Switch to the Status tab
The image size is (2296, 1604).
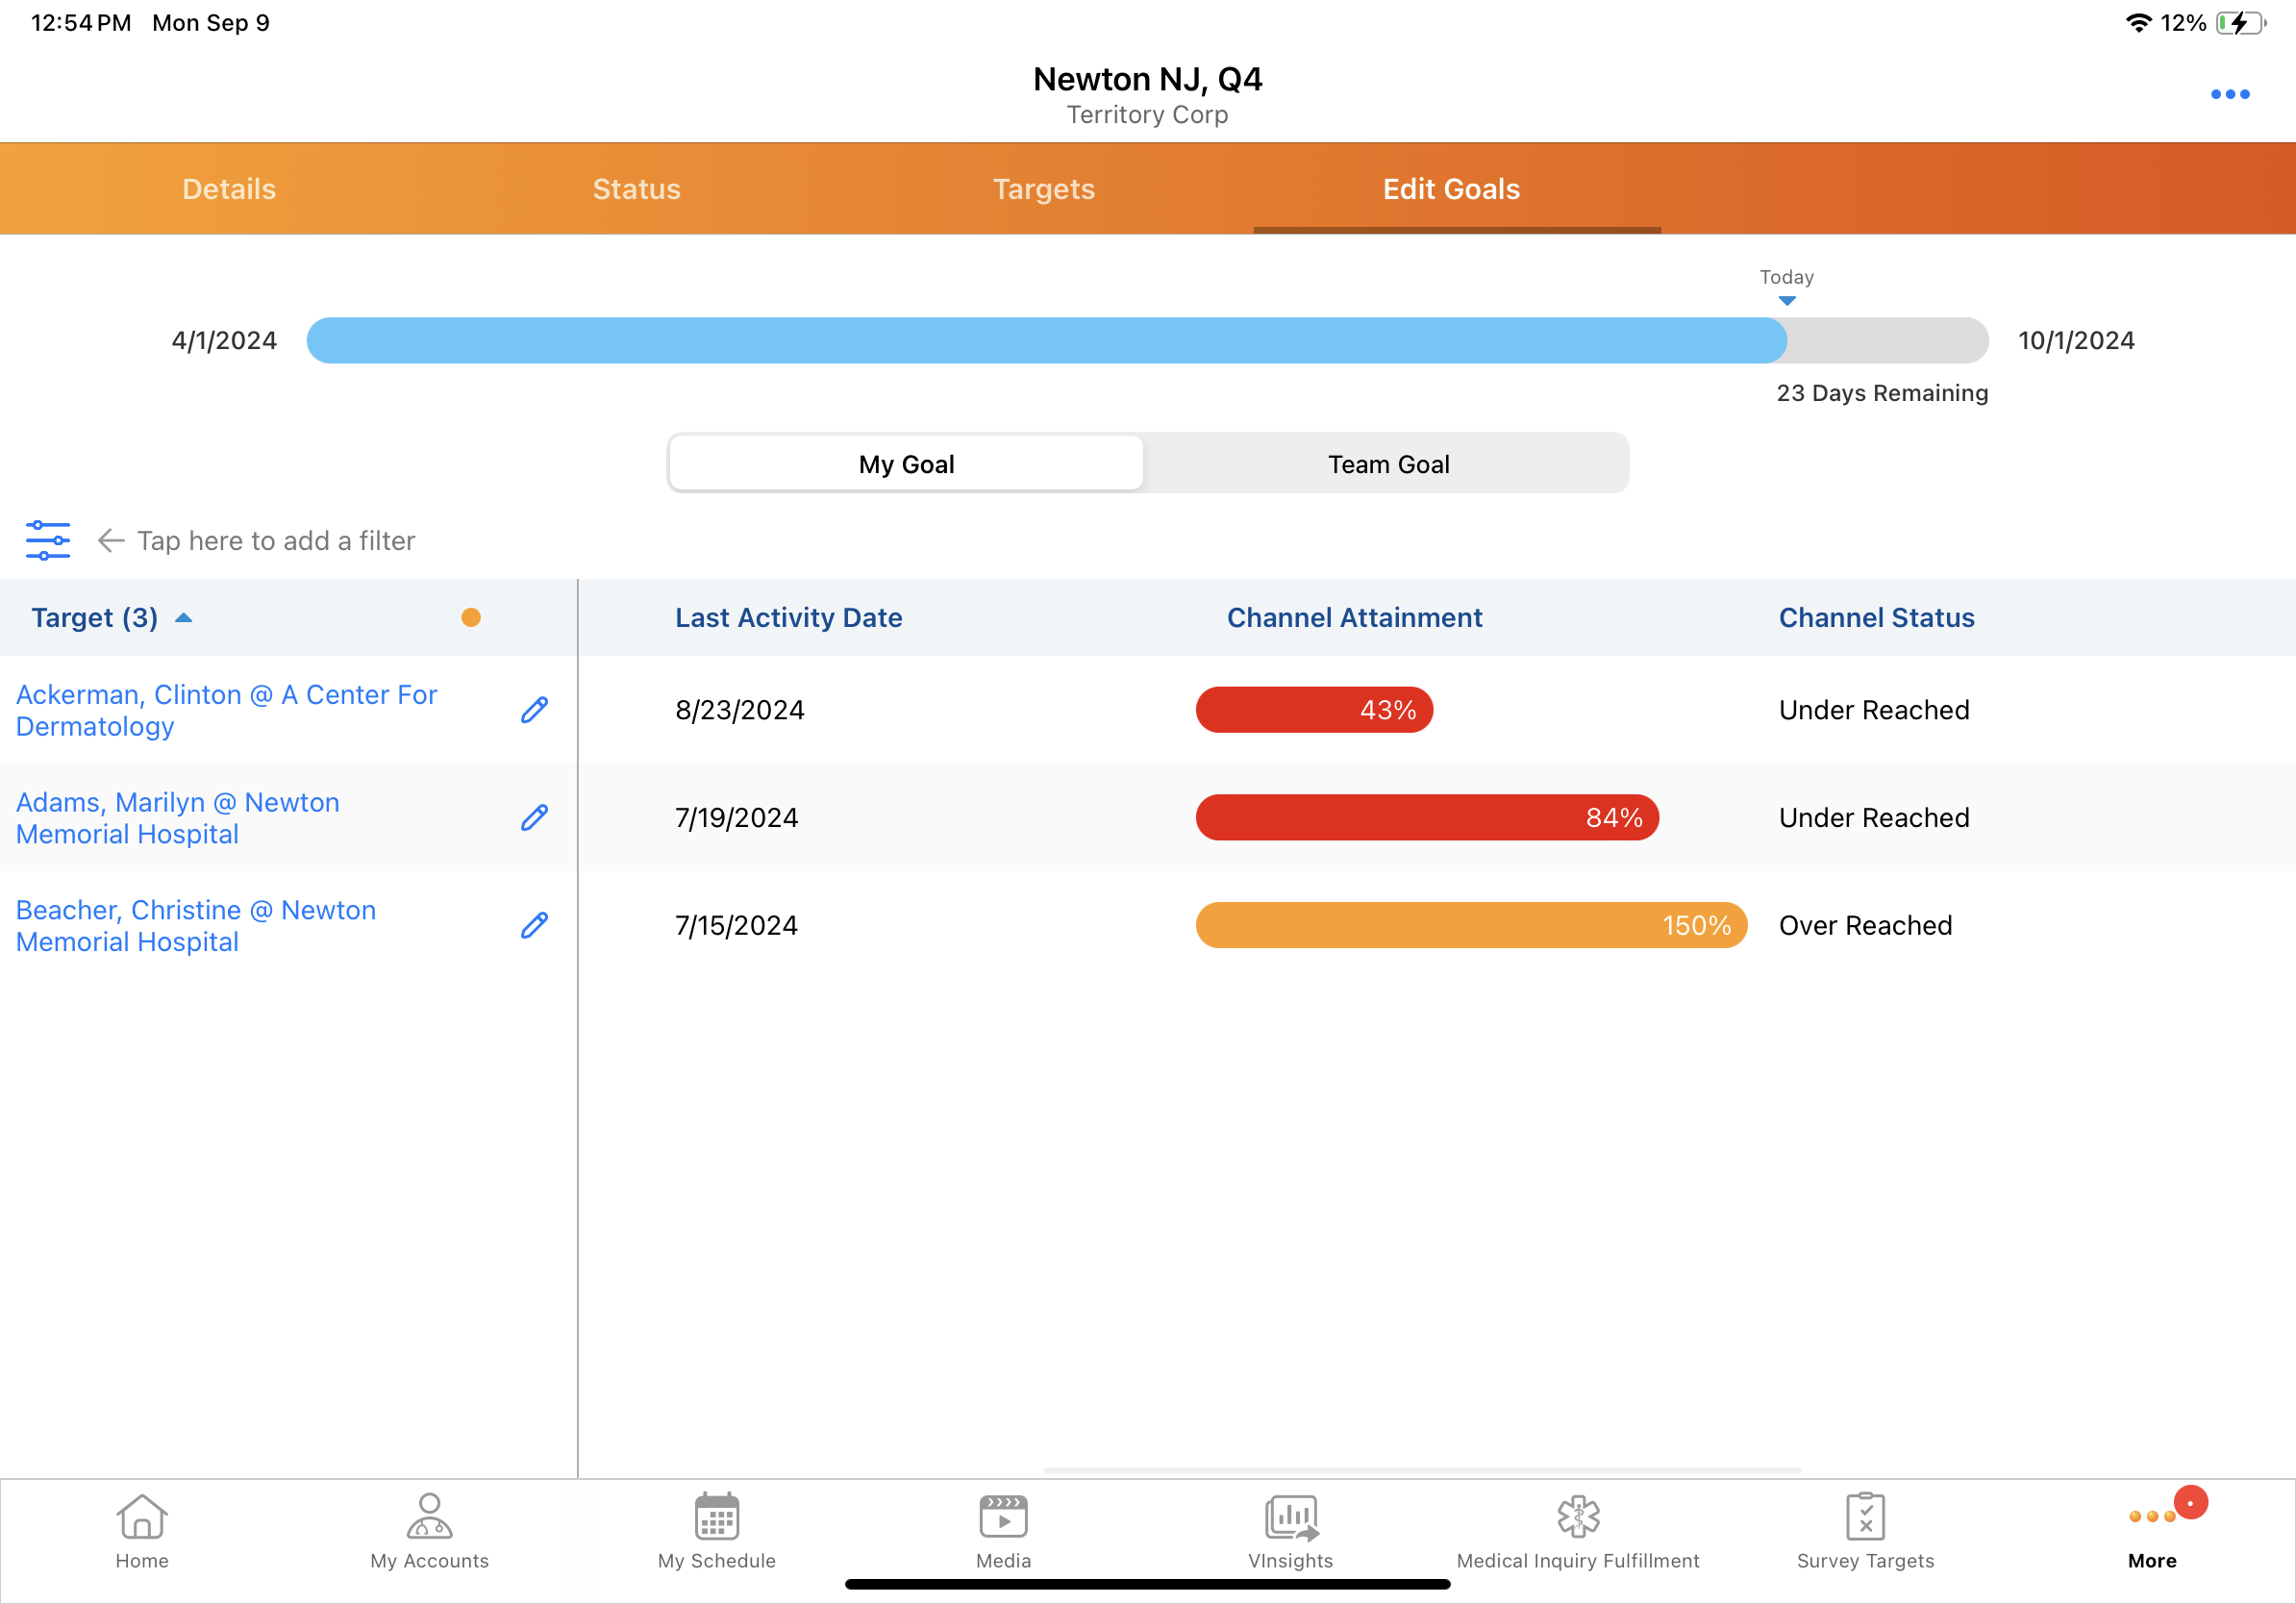636,189
